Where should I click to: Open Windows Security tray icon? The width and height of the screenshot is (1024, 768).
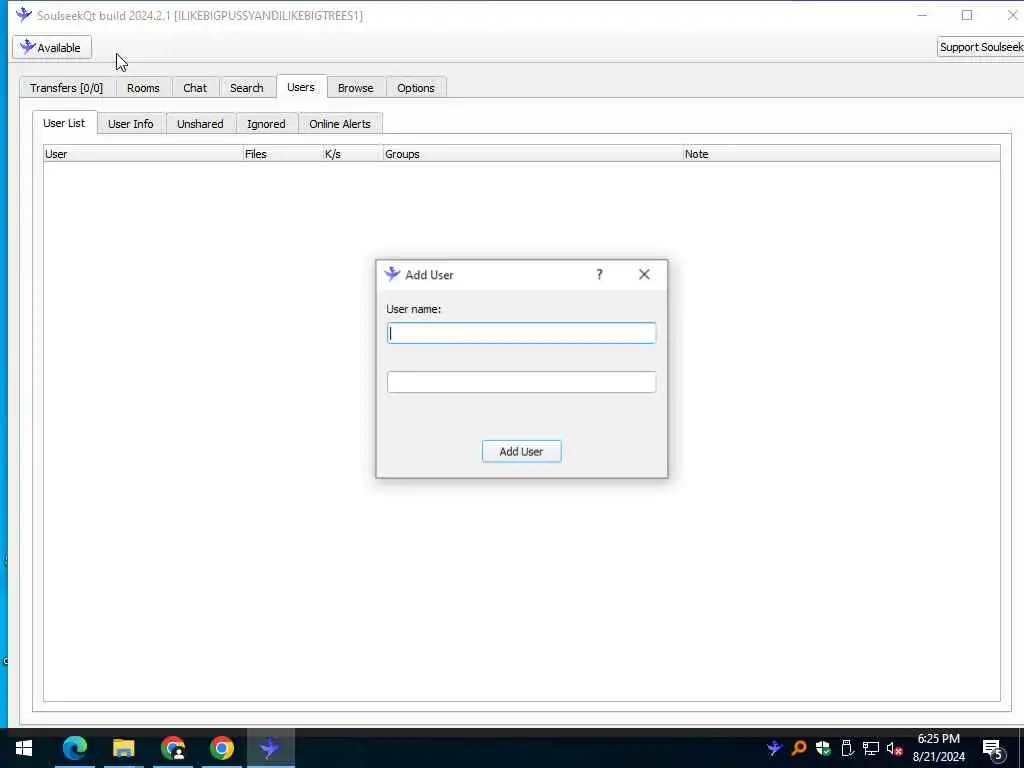[823, 748]
